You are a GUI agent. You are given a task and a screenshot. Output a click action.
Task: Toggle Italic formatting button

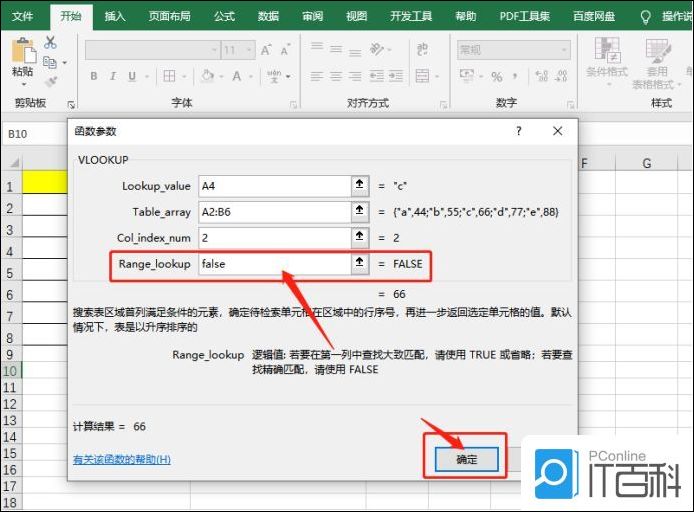(113, 76)
